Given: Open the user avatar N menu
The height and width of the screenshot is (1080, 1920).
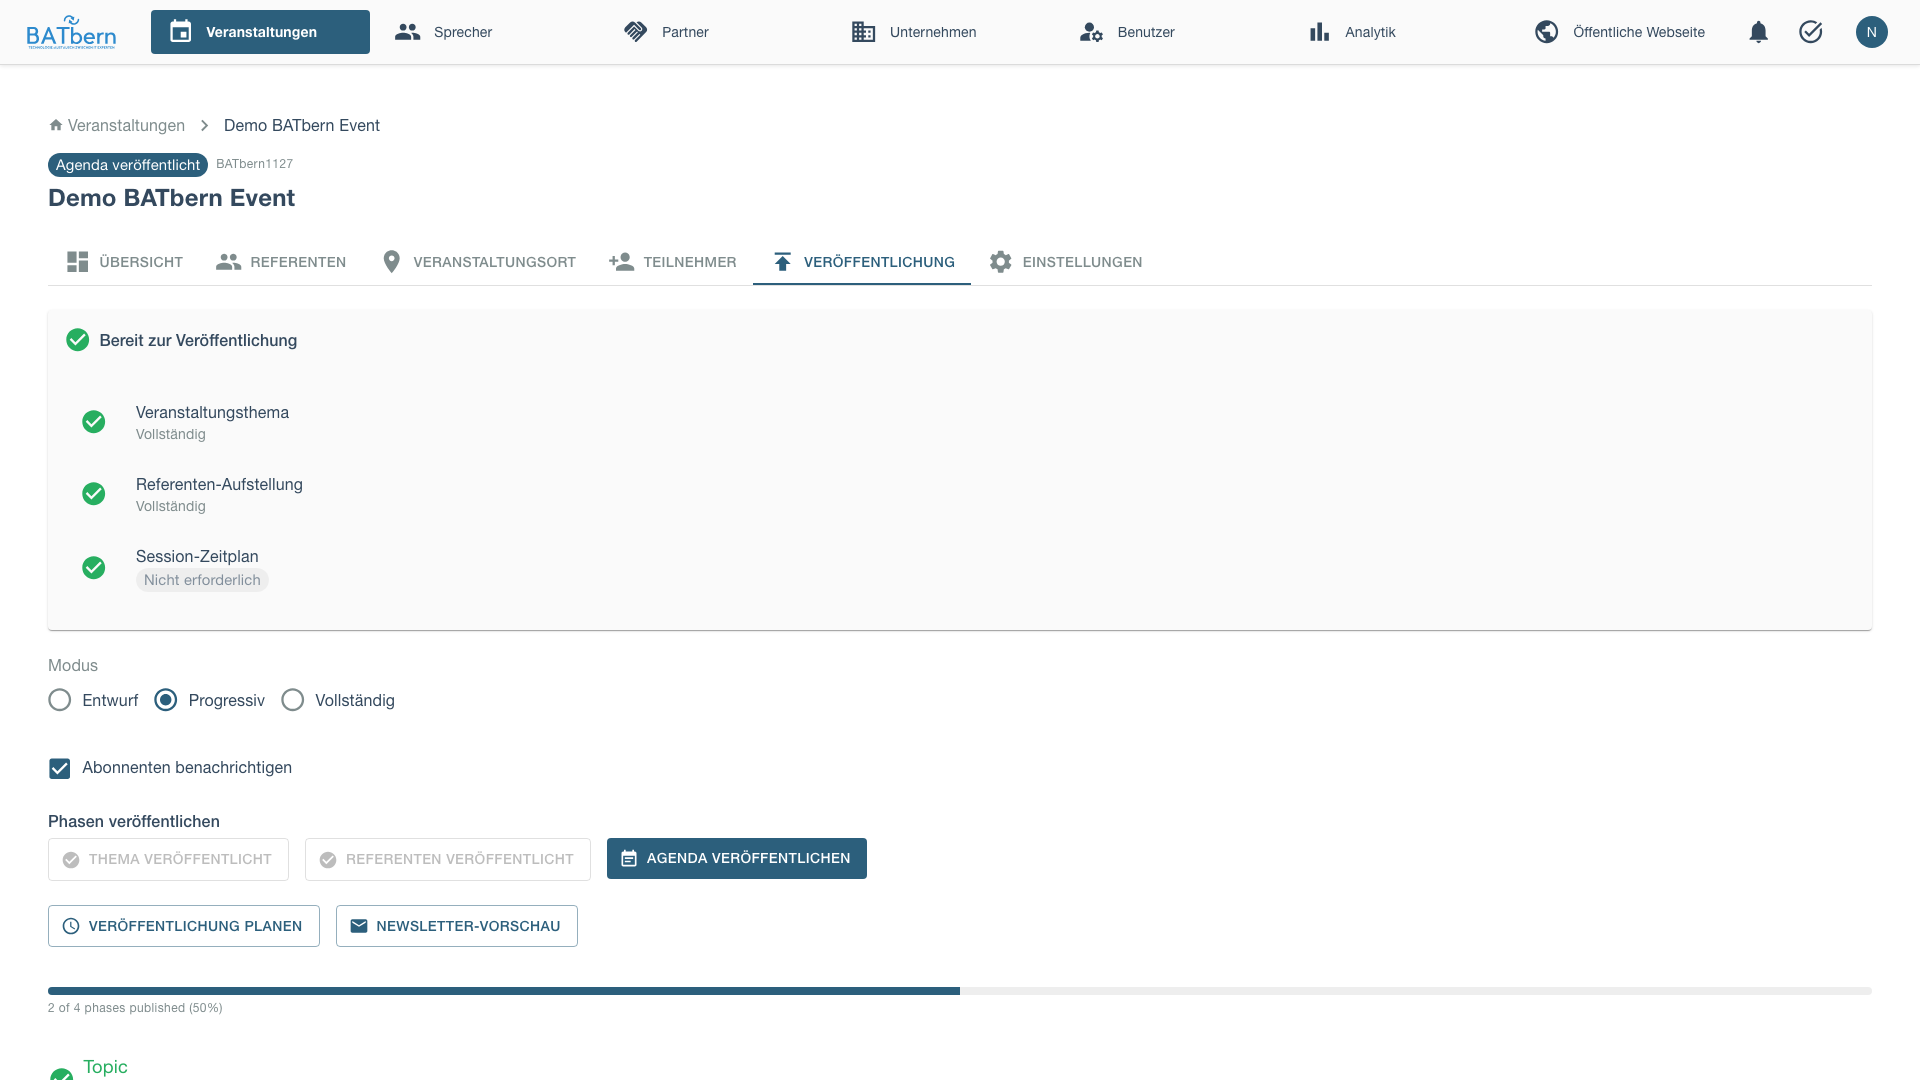Looking at the screenshot, I should (1871, 32).
